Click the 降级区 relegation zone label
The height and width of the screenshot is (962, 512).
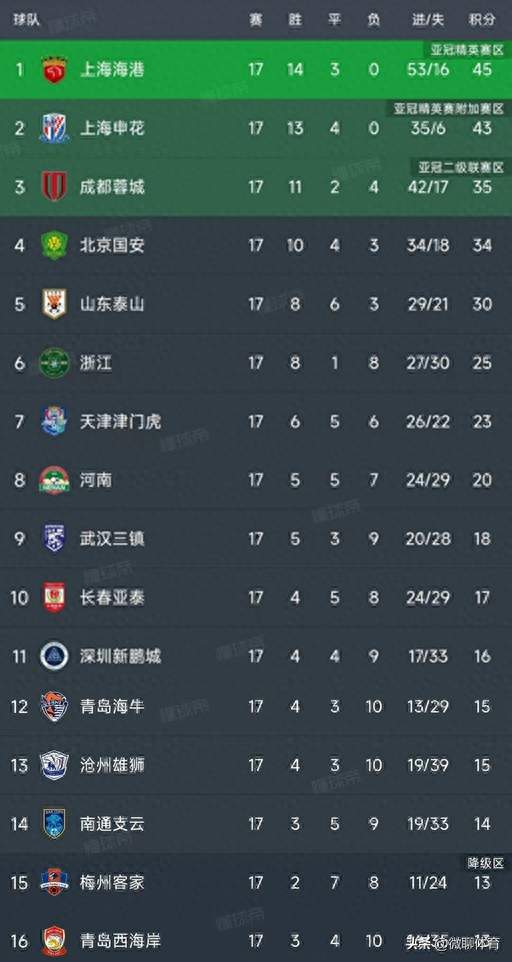[x=484, y=863]
